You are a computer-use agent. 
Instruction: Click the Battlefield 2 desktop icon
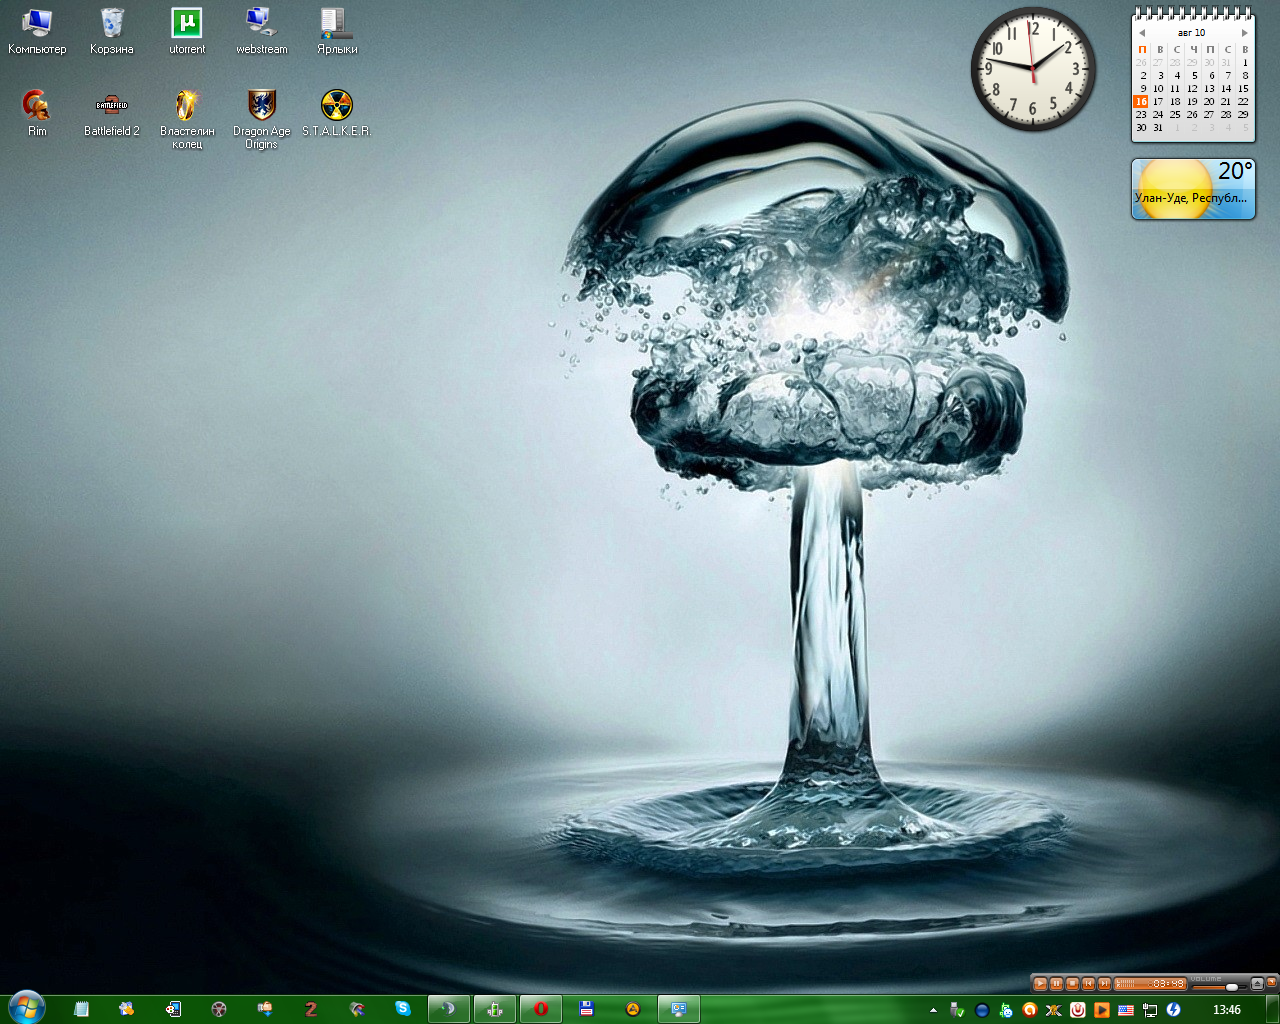tap(112, 106)
